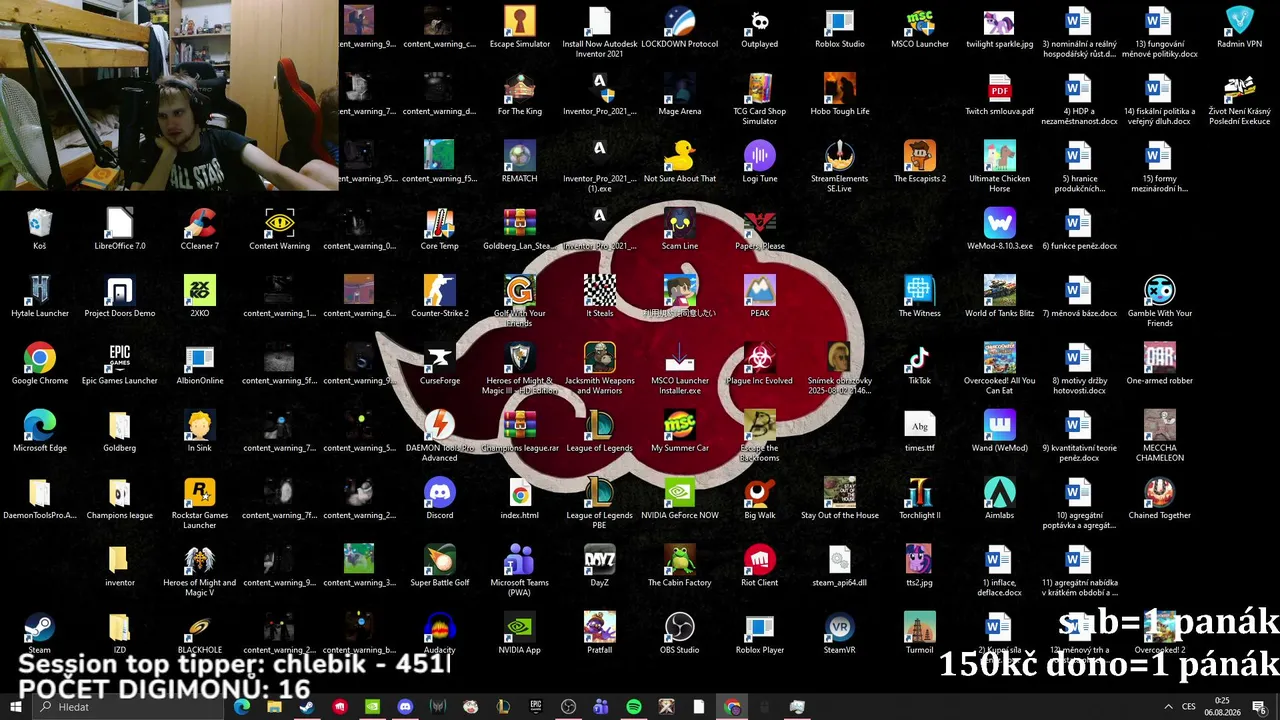Open the Logi Tune shortcut
1280x720 pixels.
759,162
